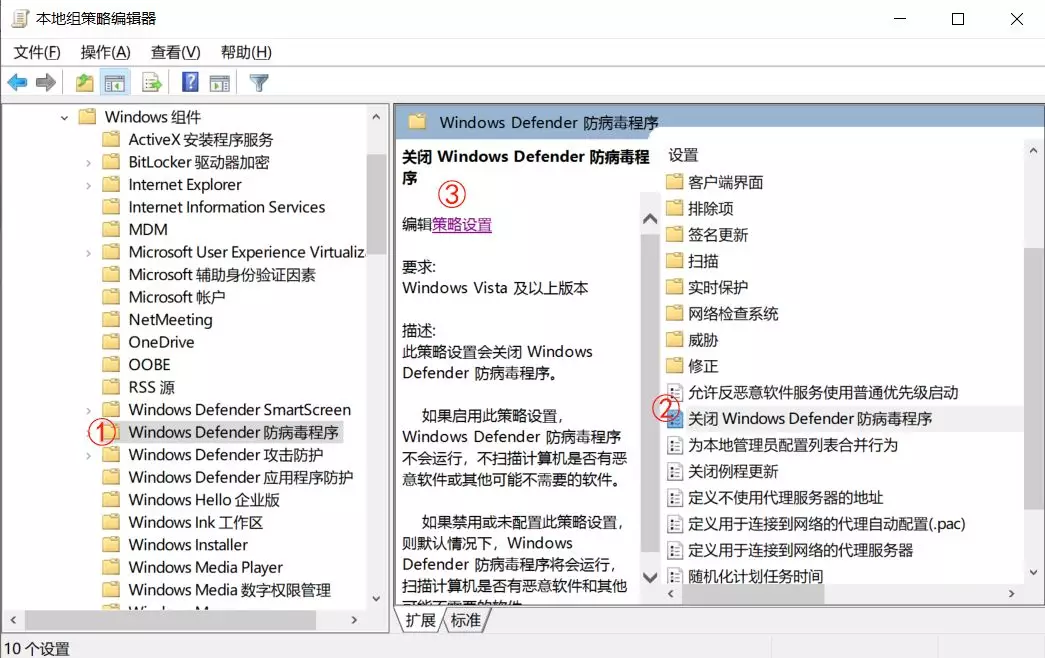Click policy icon for 允许反恶意软件服务使用普通优先级启动
Screen dimensions: 1045x658
tap(675, 392)
